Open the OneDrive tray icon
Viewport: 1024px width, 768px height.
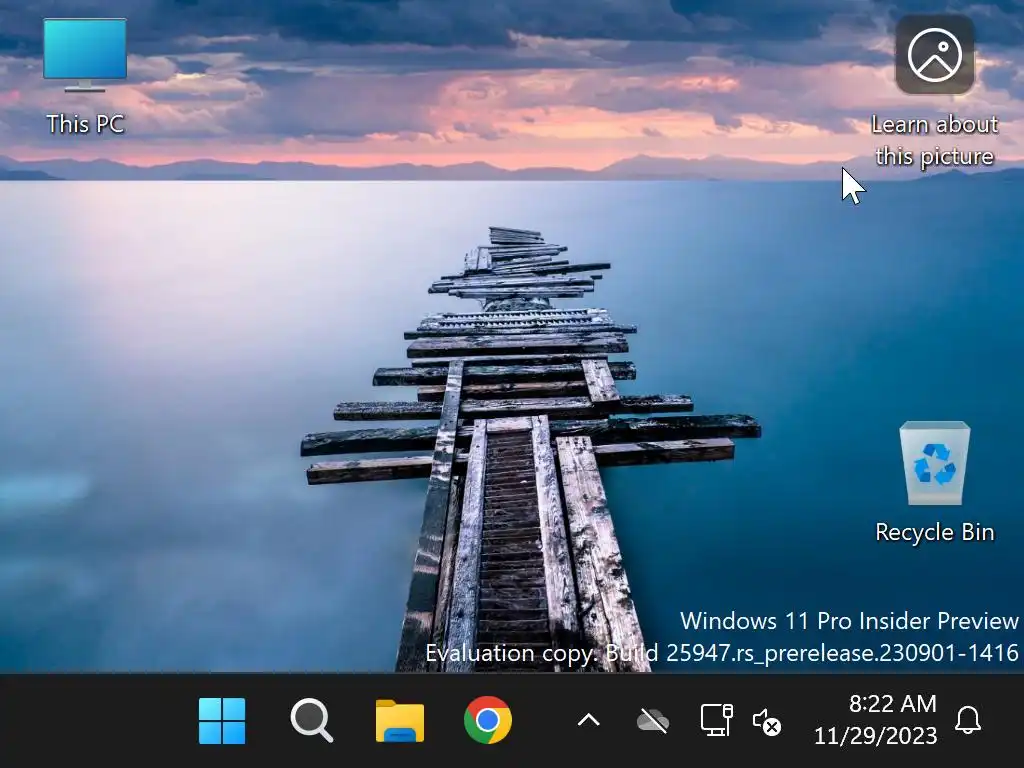[x=652, y=721]
